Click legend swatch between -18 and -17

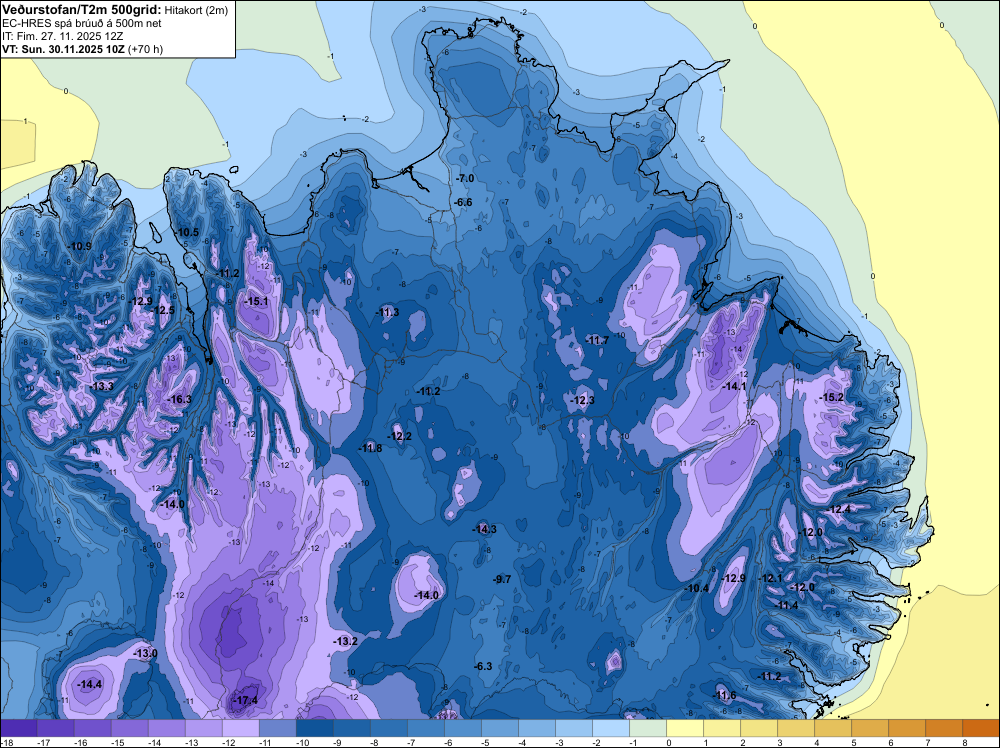point(18,728)
